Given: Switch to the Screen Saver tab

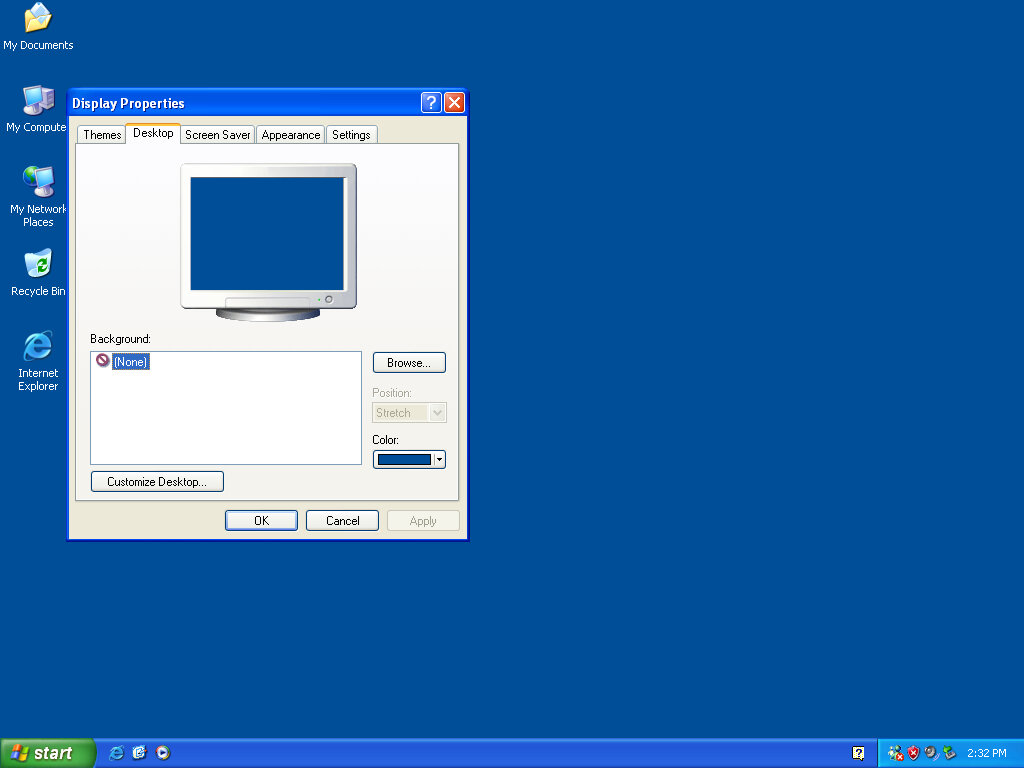Looking at the screenshot, I should pyautogui.click(x=217, y=134).
